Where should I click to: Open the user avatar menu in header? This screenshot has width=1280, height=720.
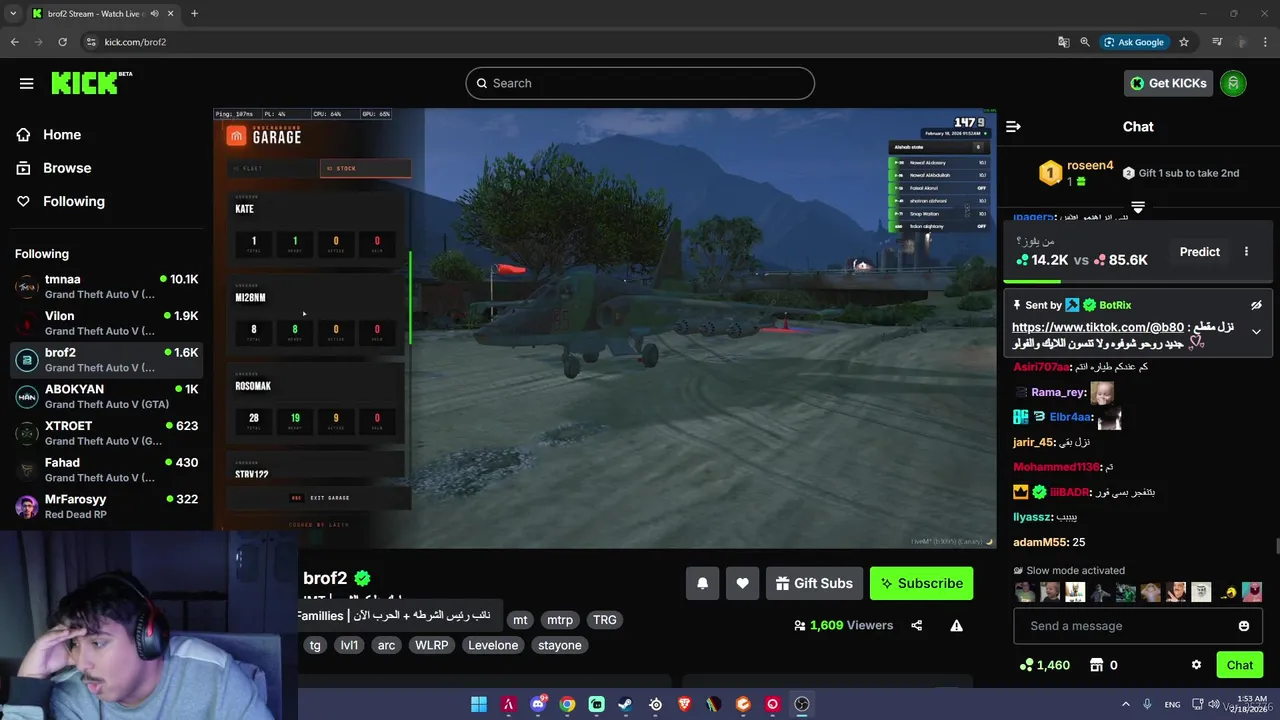[1233, 83]
